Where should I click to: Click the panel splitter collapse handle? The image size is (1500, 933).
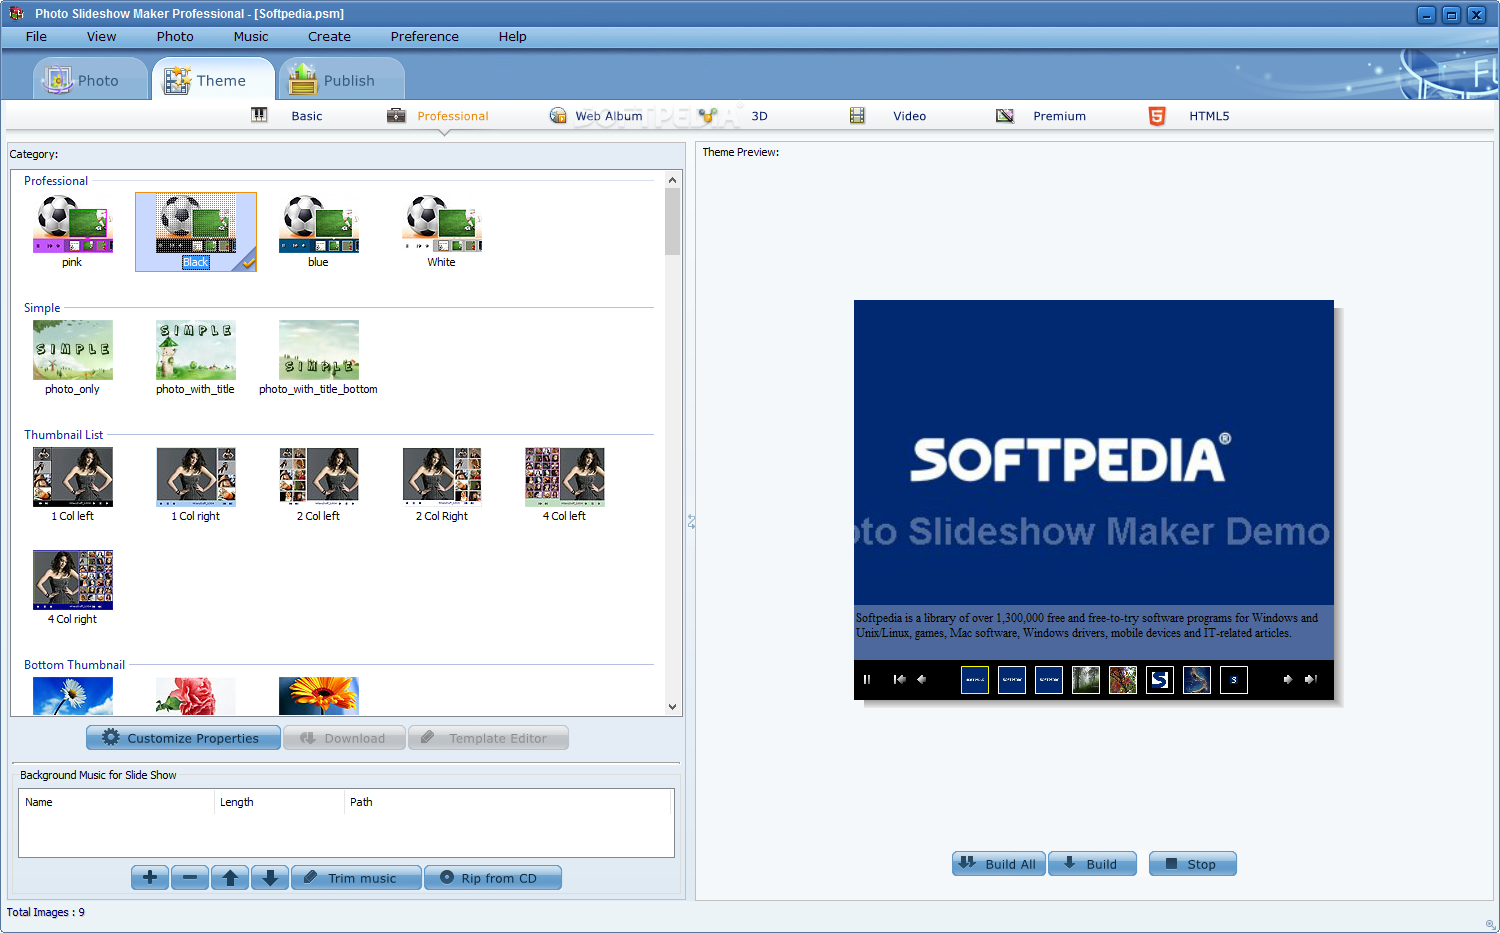(691, 521)
